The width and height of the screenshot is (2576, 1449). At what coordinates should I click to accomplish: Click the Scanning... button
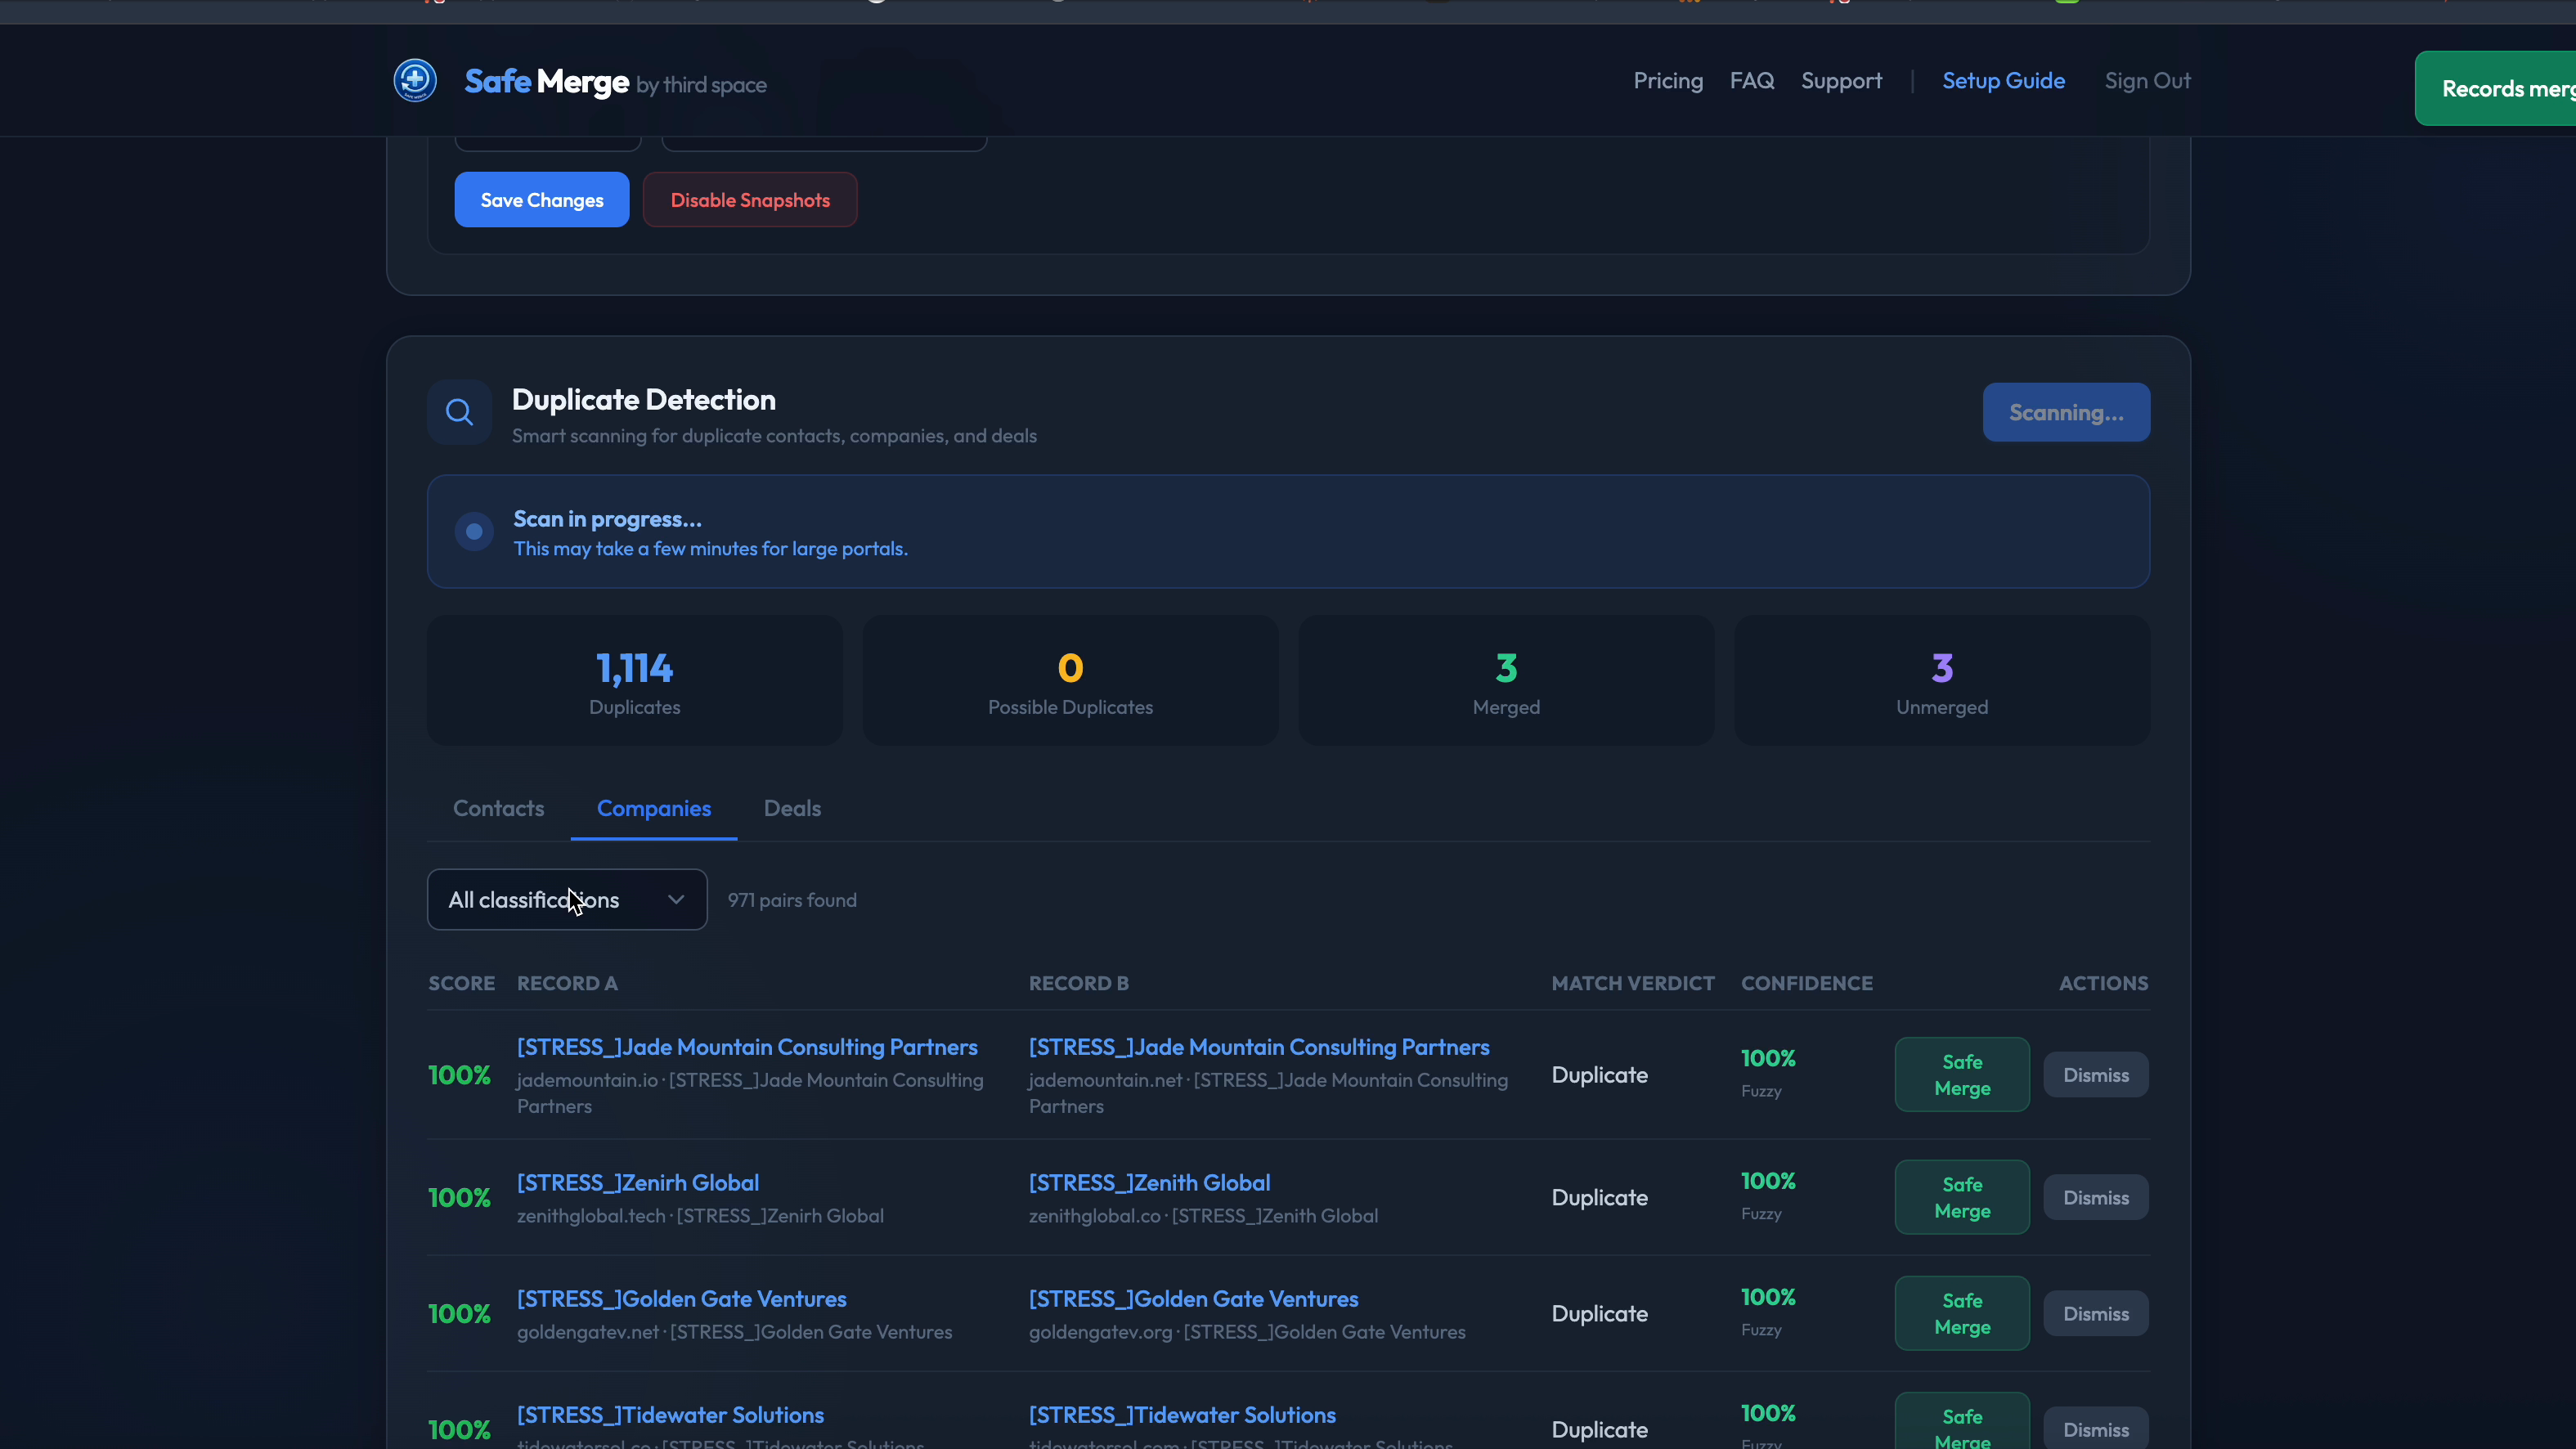coord(2066,412)
